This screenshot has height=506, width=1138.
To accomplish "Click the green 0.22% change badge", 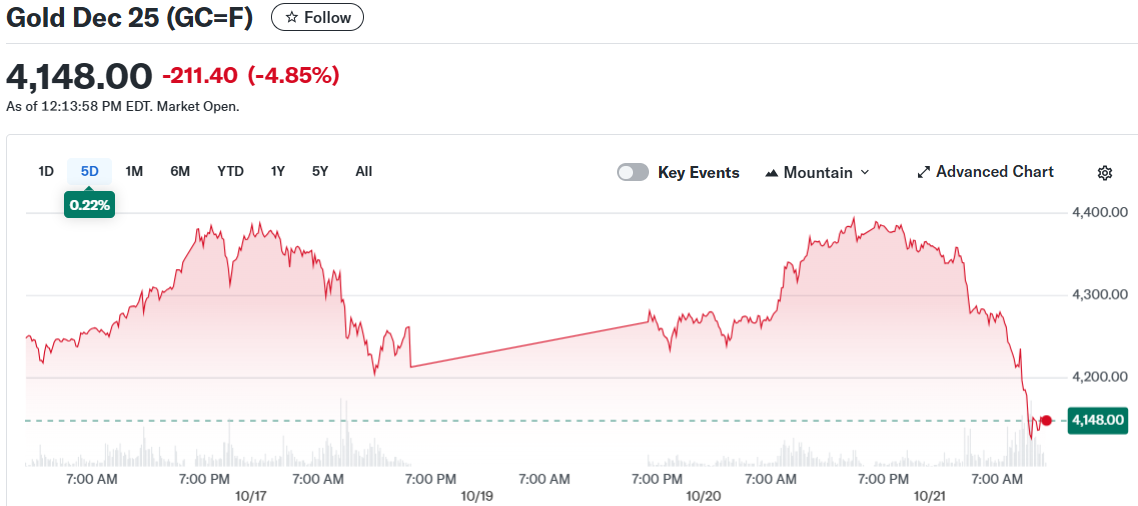I will click(x=90, y=205).
